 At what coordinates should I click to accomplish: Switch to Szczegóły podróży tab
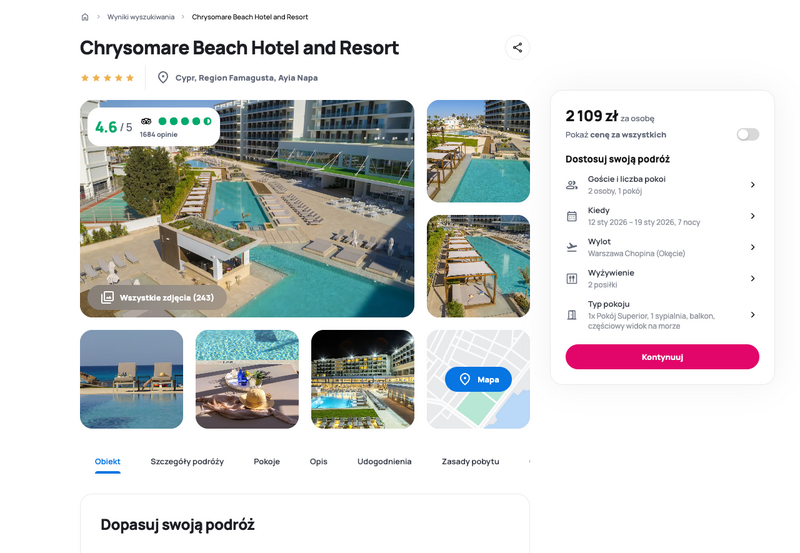pyautogui.click(x=187, y=461)
